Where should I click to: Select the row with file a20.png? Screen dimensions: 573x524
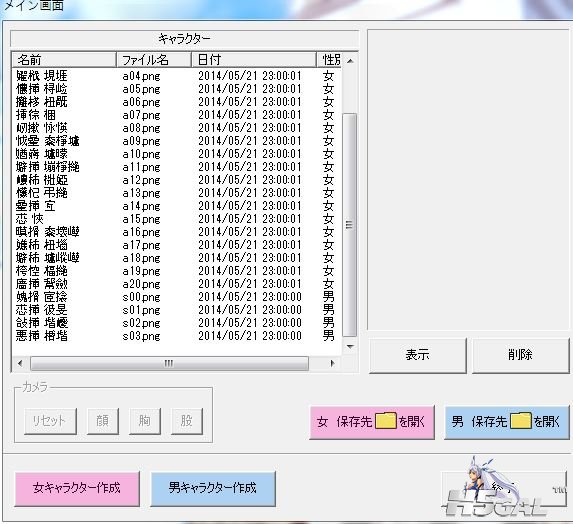pos(177,284)
